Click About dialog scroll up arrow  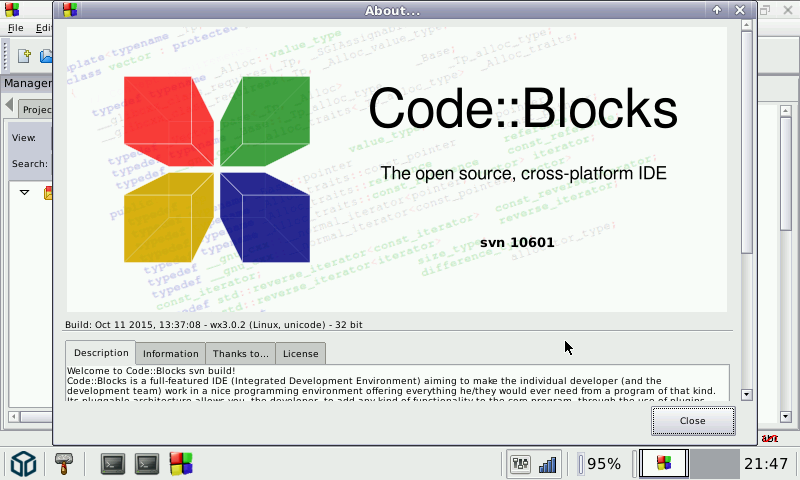point(747,24)
